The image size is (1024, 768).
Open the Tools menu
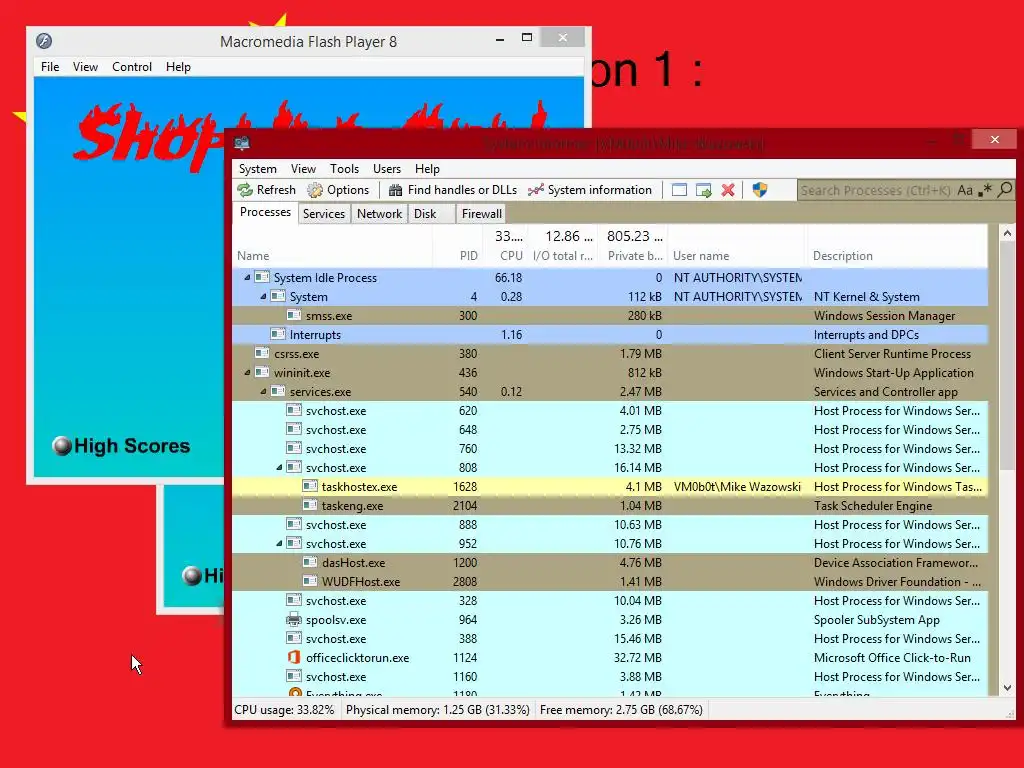tap(344, 168)
